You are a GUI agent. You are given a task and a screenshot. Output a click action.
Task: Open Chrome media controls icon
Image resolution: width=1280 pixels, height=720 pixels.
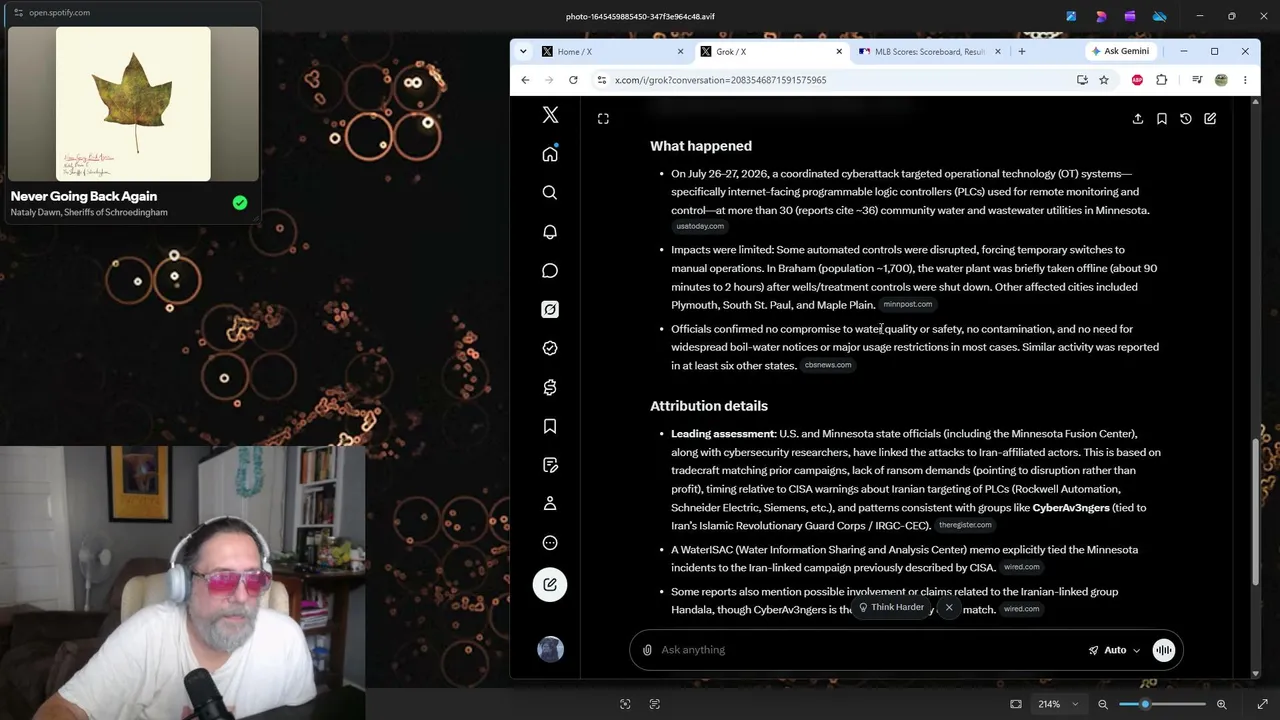tap(1197, 80)
